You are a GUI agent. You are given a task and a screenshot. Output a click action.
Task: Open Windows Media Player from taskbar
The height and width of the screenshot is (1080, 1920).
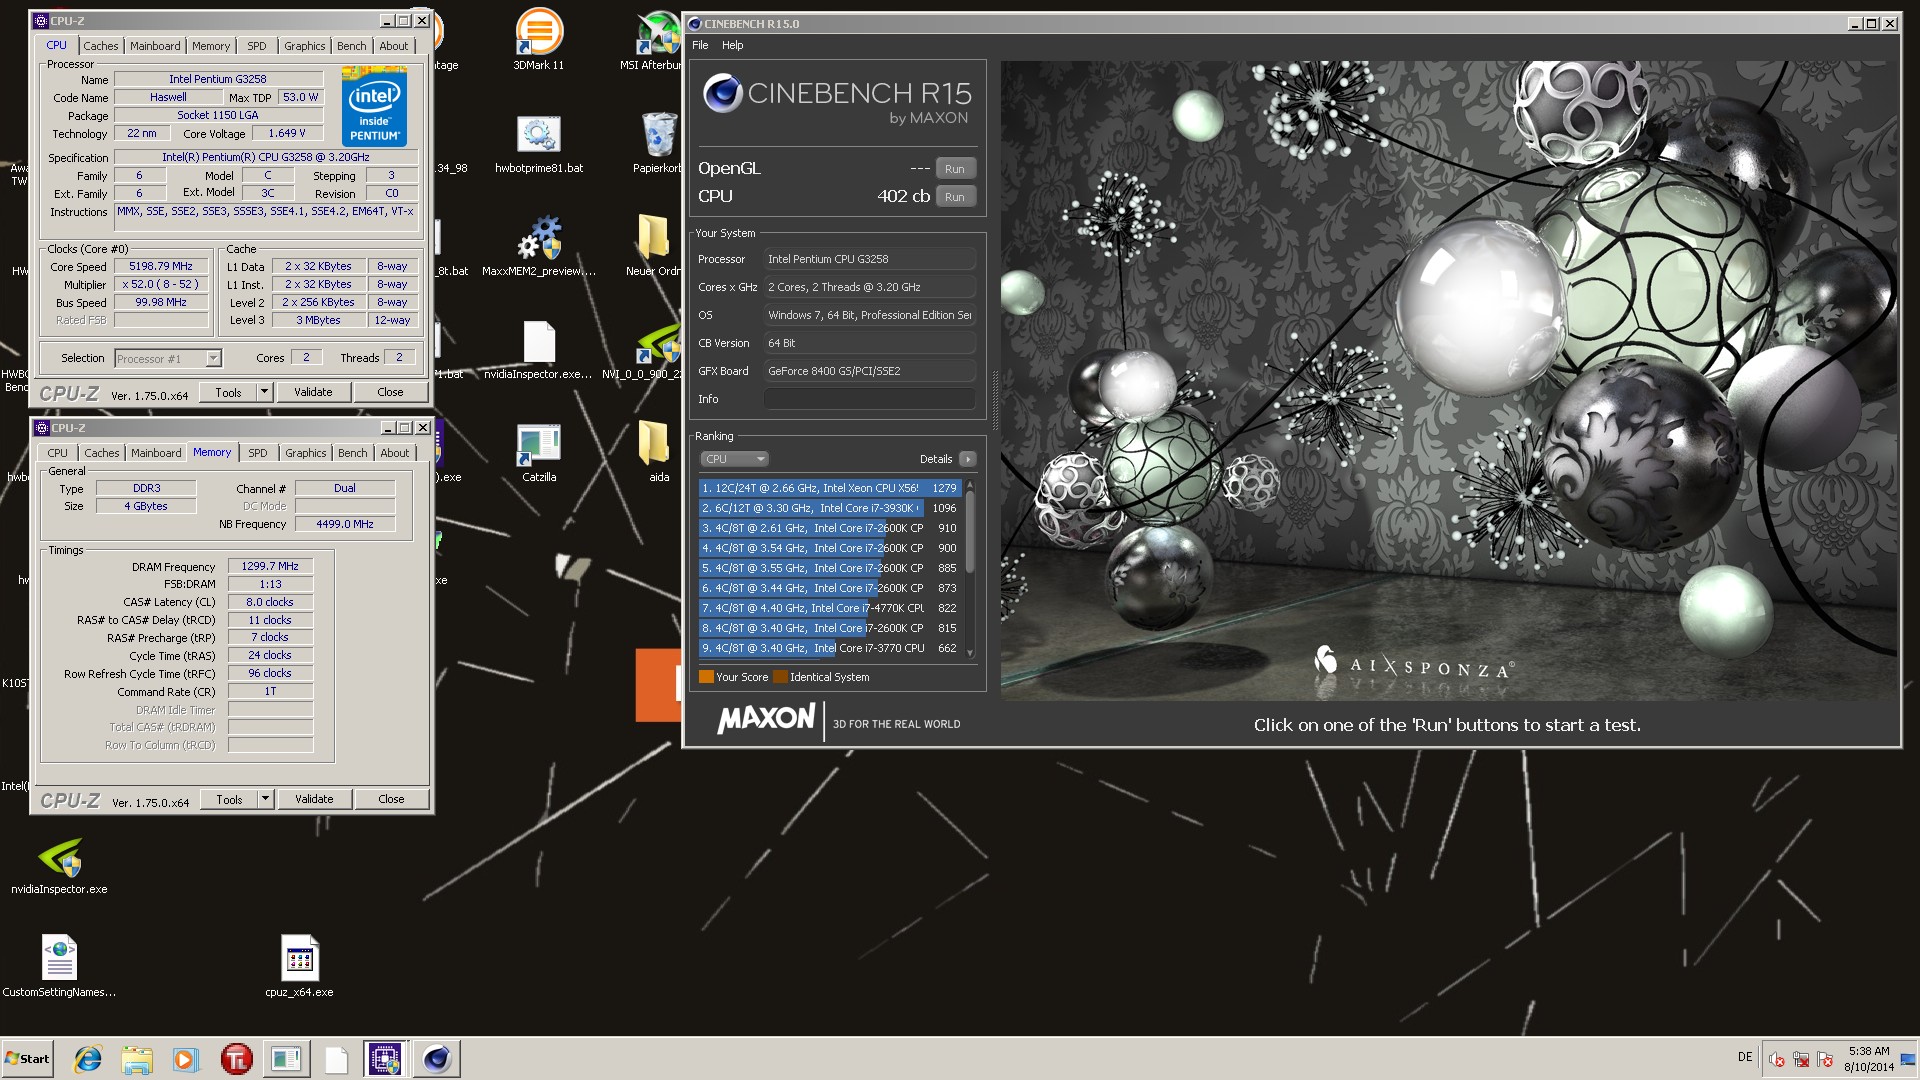pyautogui.click(x=186, y=1059)
